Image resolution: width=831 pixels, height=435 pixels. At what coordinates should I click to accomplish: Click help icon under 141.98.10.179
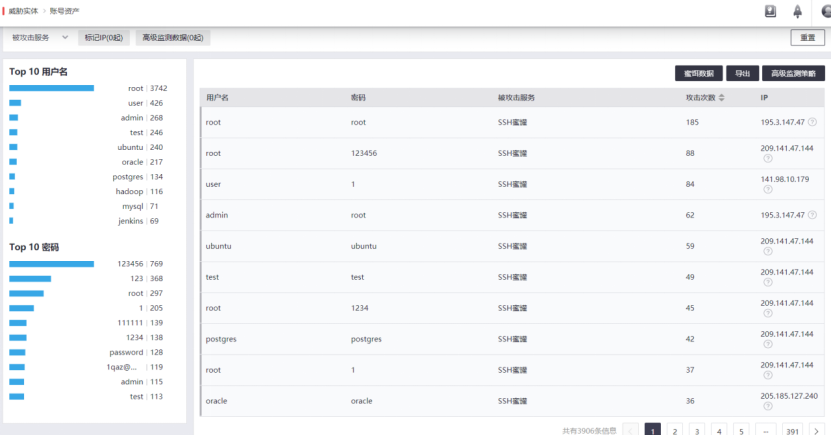(x=767, y=189)
